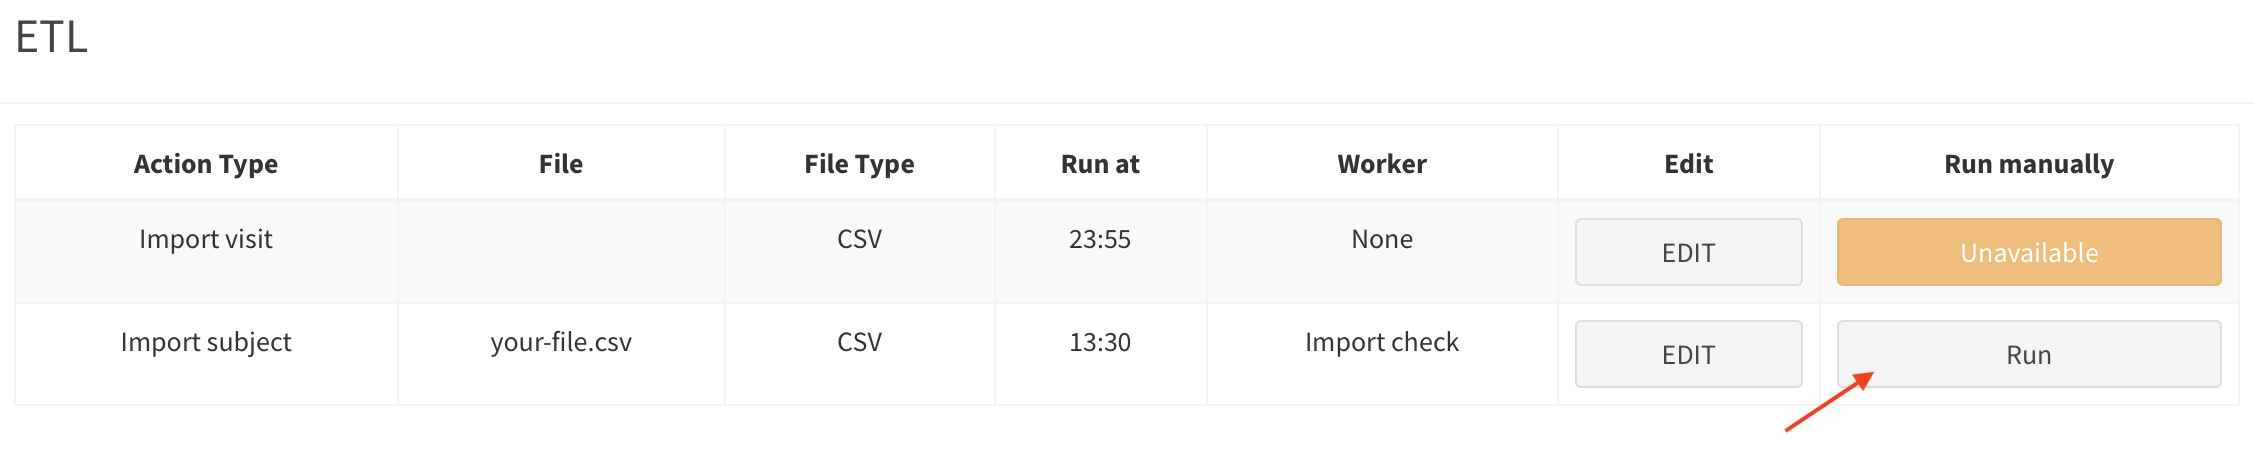Click the your-file.csv file name

[561, 342]
